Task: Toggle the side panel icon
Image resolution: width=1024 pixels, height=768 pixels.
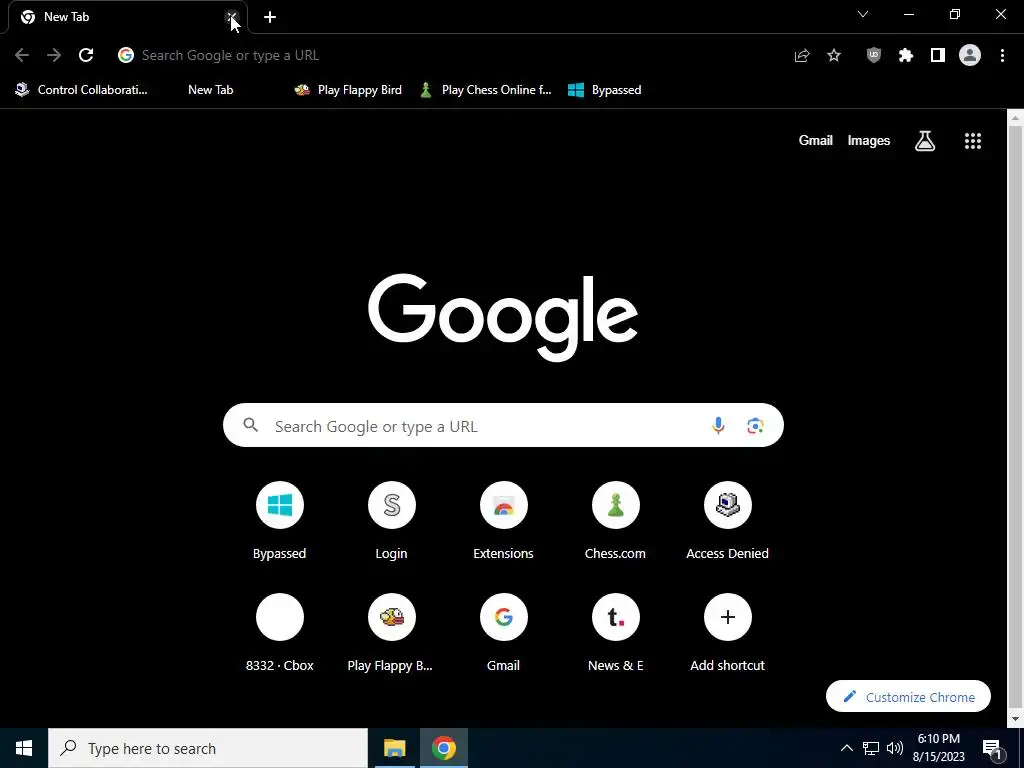Action: (938, 56)
